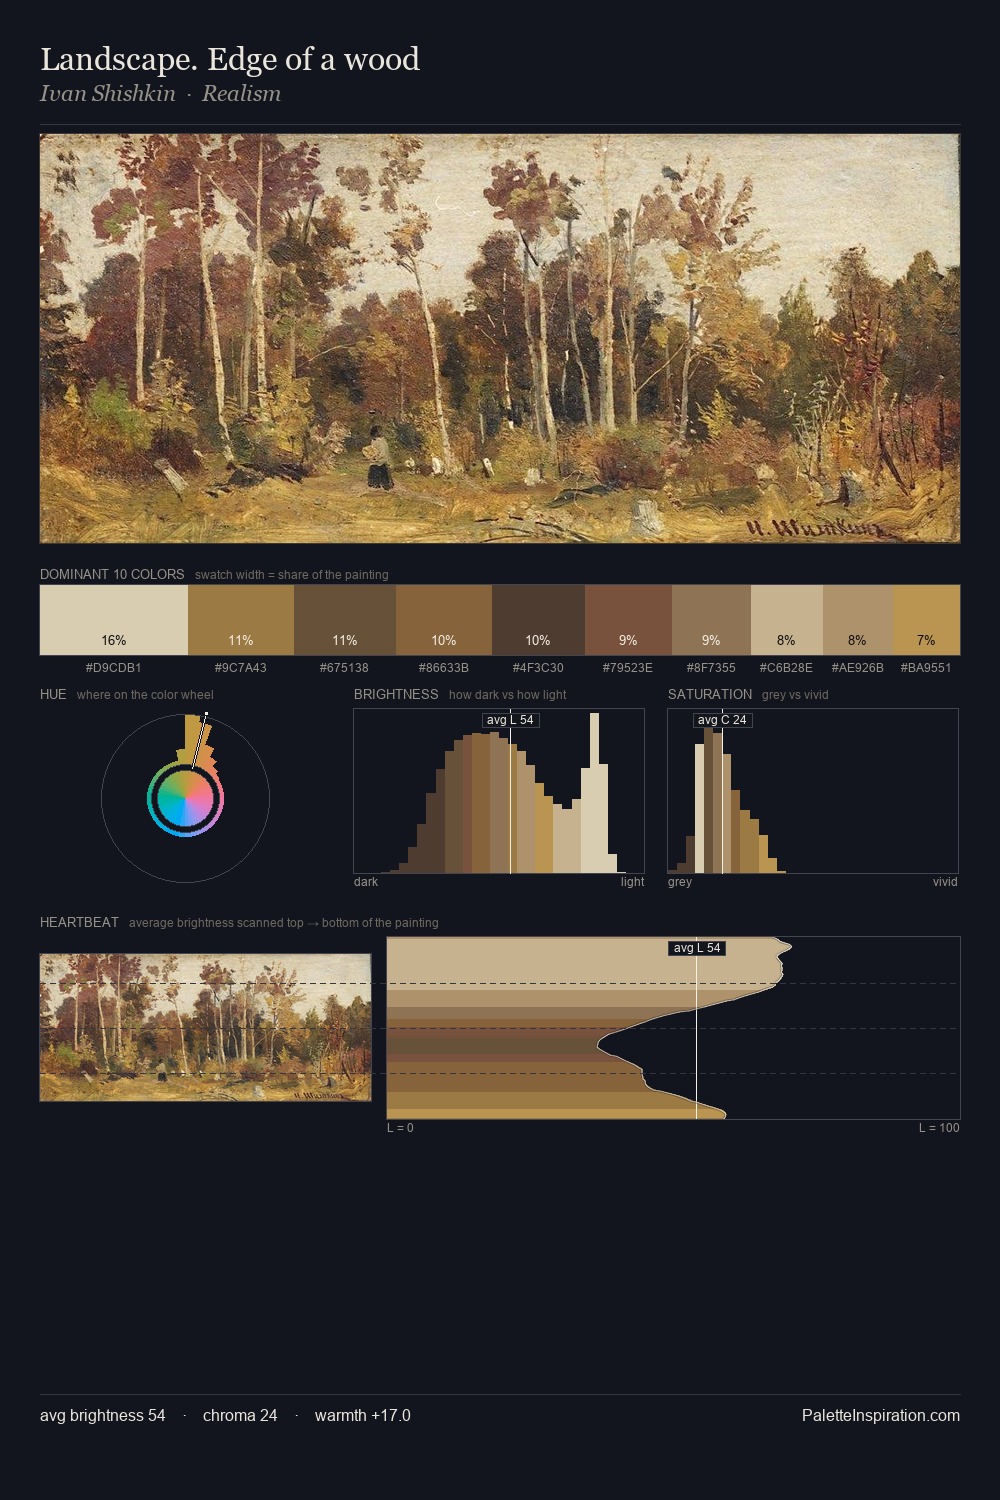Click the 'warmth +17.0' footer text

[x=363, y=1415]
